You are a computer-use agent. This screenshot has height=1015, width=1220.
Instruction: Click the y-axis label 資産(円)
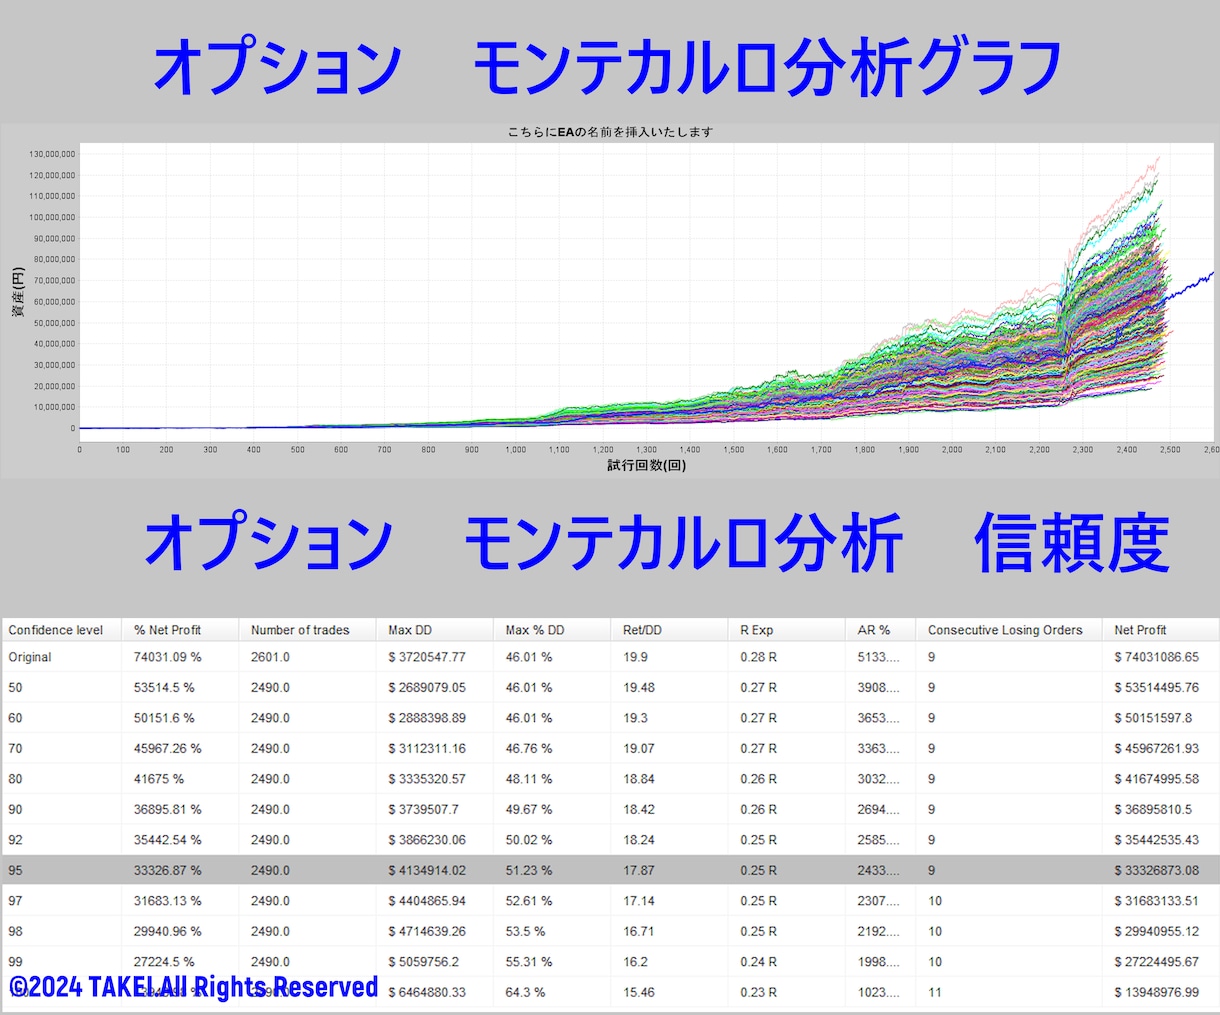tap(17, 294)
